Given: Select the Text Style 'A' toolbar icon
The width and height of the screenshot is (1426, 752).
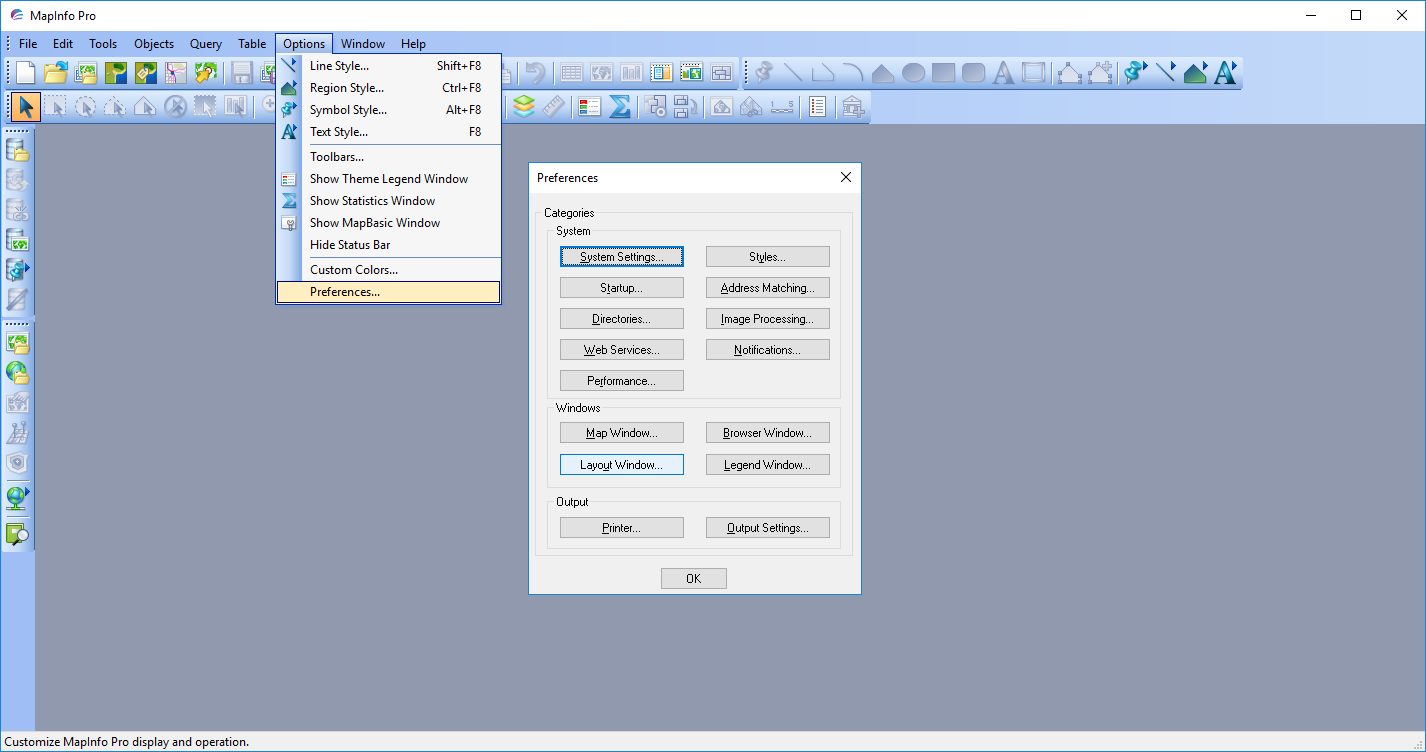Looking at the screenshot, I should point(1225,73).
